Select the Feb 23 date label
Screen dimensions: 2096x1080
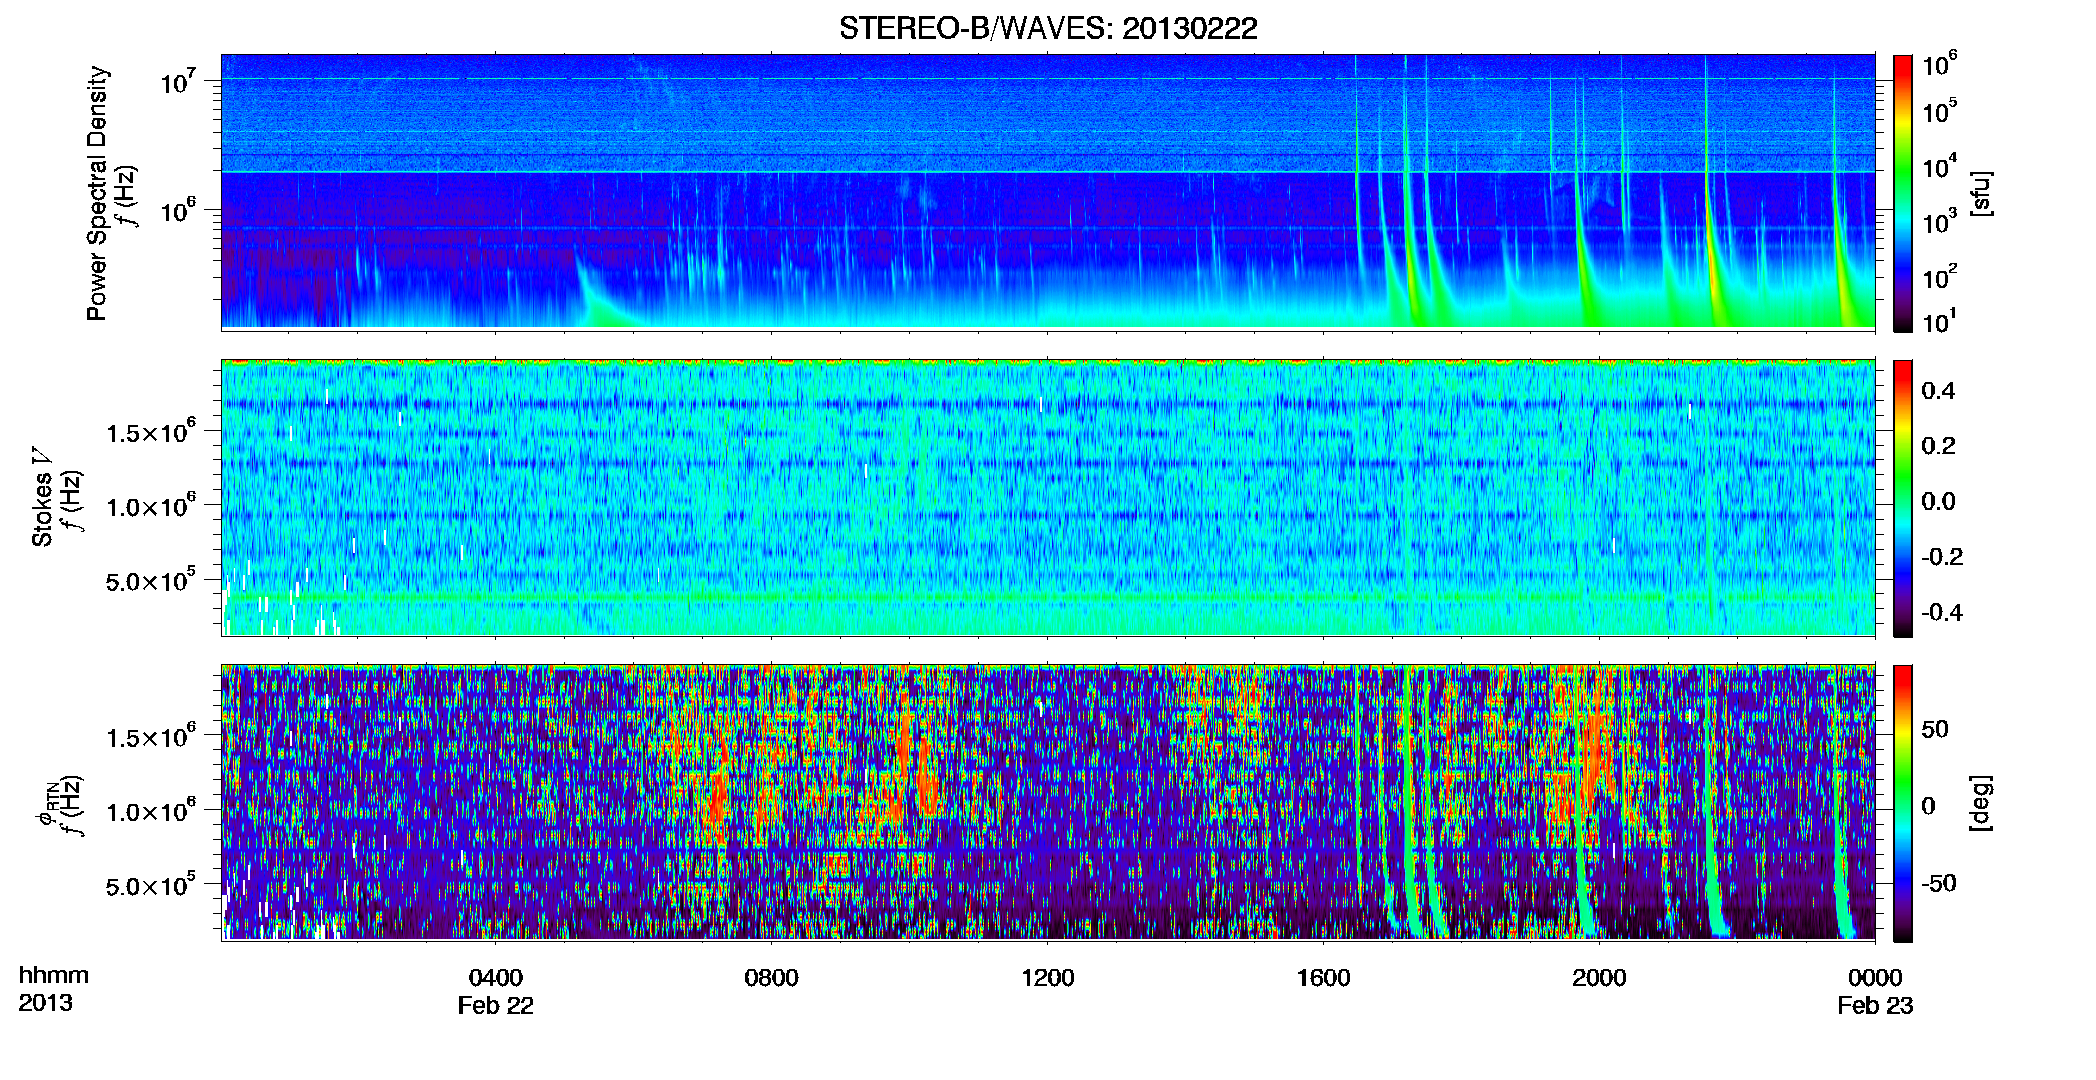click(1875, 1005)
